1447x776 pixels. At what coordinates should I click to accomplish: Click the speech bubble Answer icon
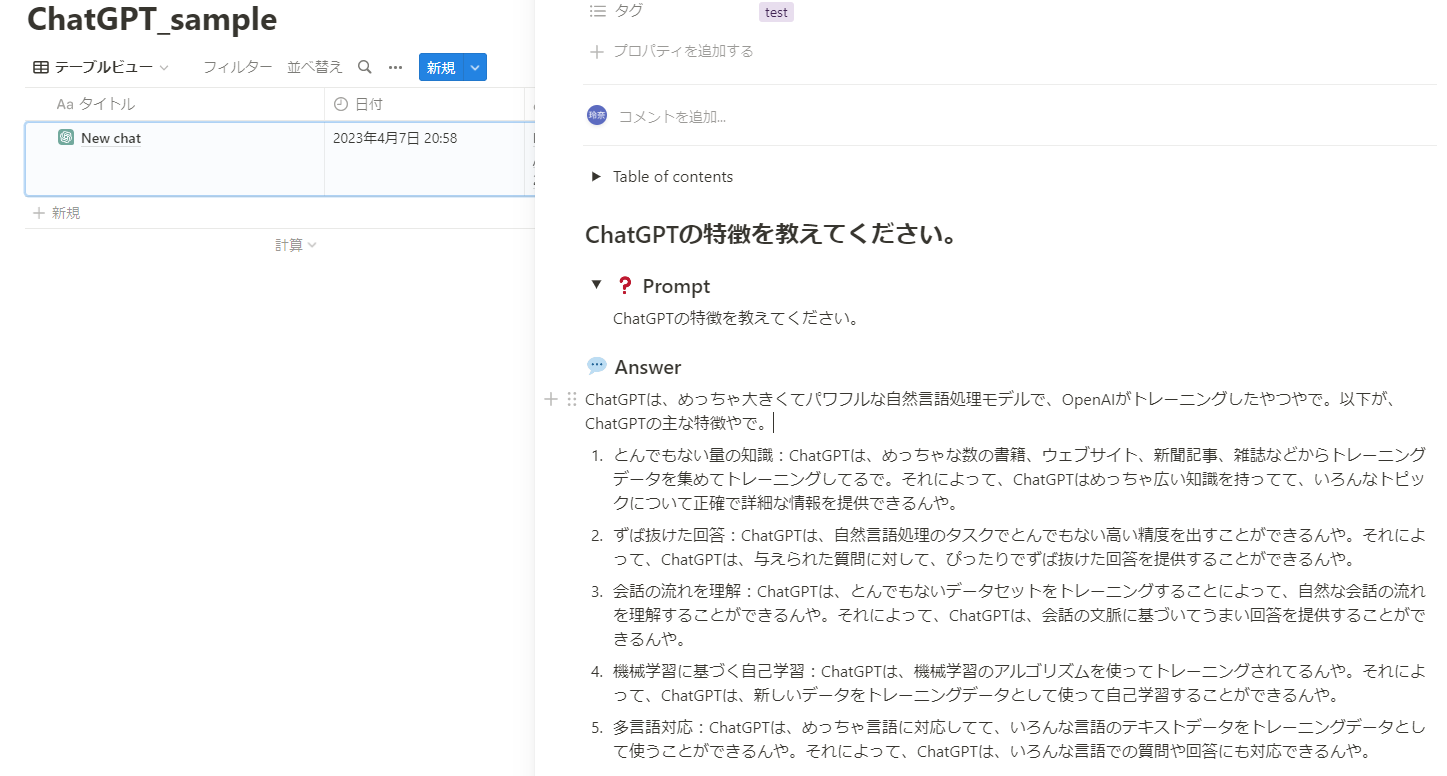pyautogui.click(x=597, y=366)
